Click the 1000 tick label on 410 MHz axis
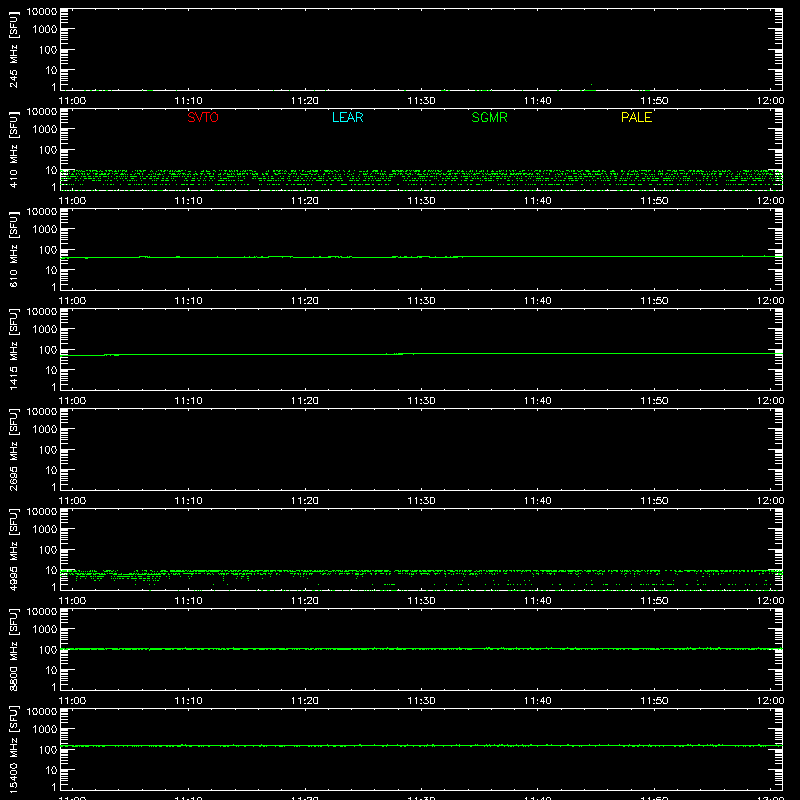 point(45,130)
